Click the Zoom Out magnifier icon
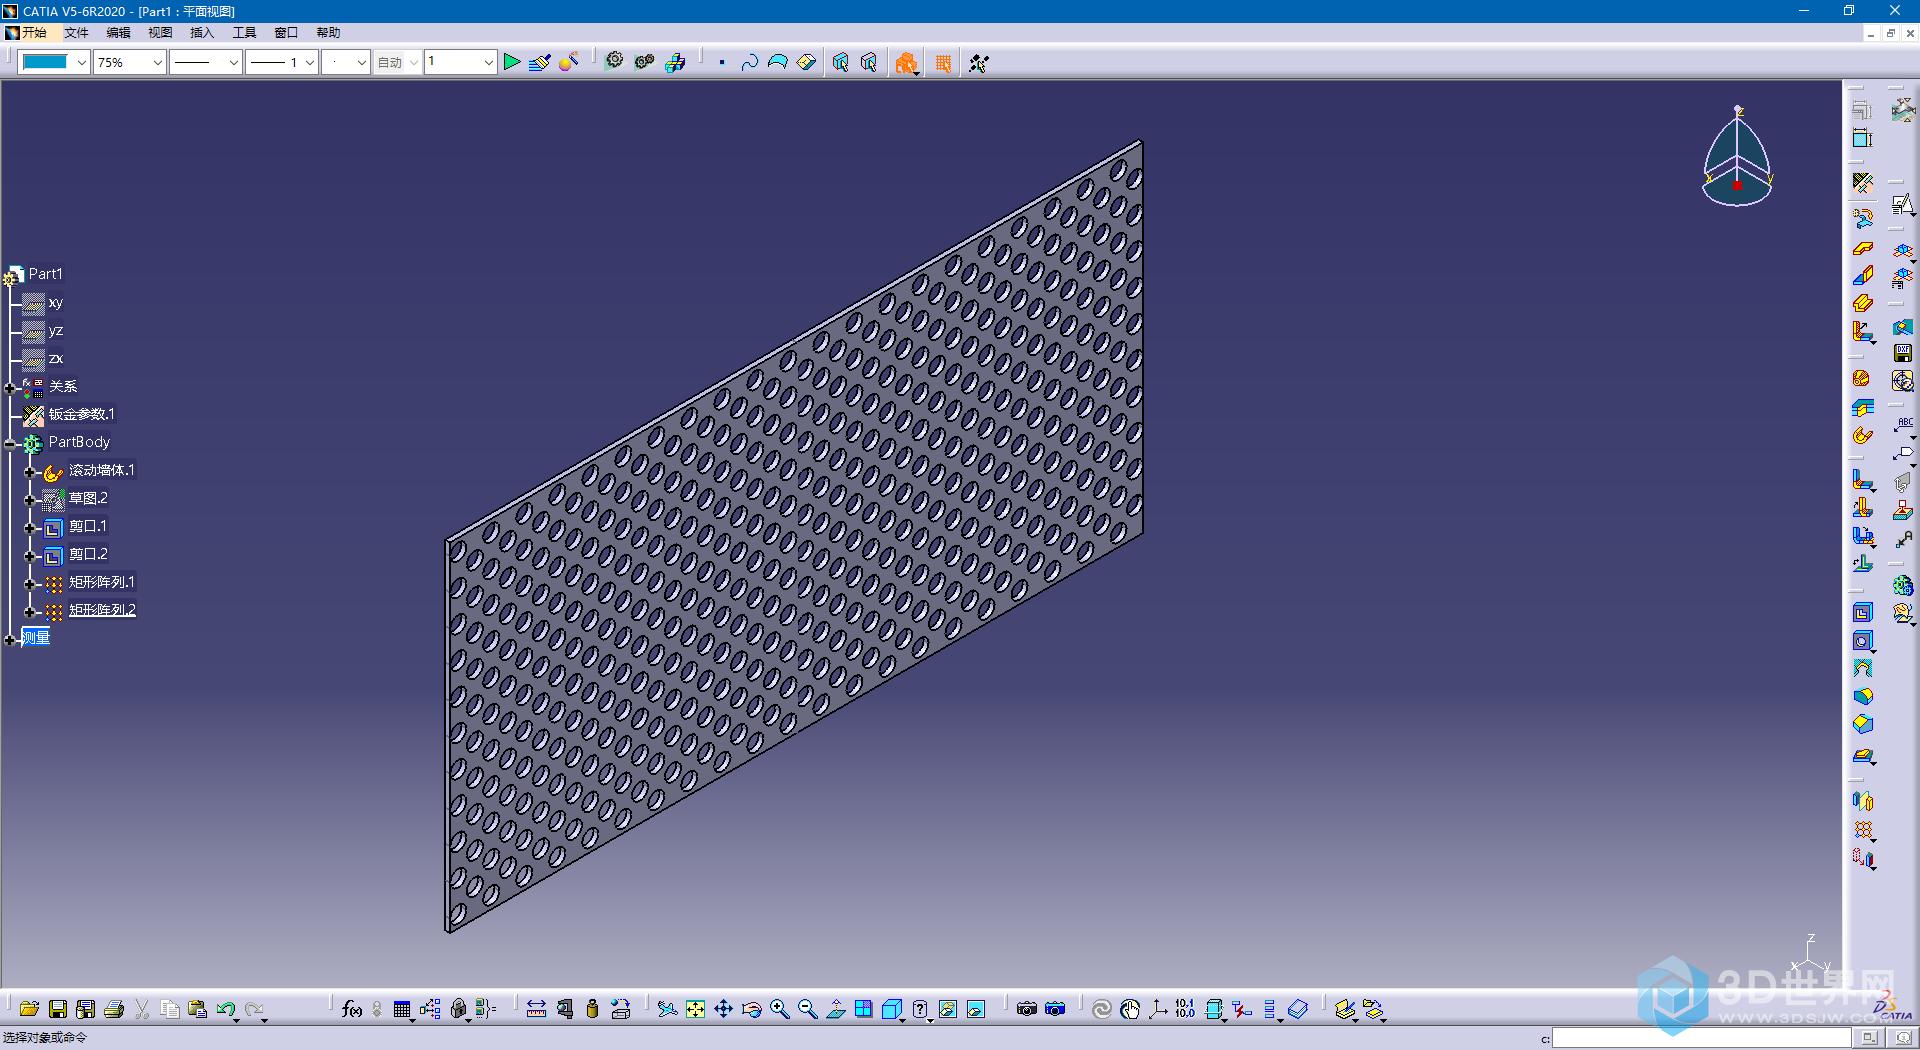This screenshot has height=1050, width=1920. pos(808,1009)
